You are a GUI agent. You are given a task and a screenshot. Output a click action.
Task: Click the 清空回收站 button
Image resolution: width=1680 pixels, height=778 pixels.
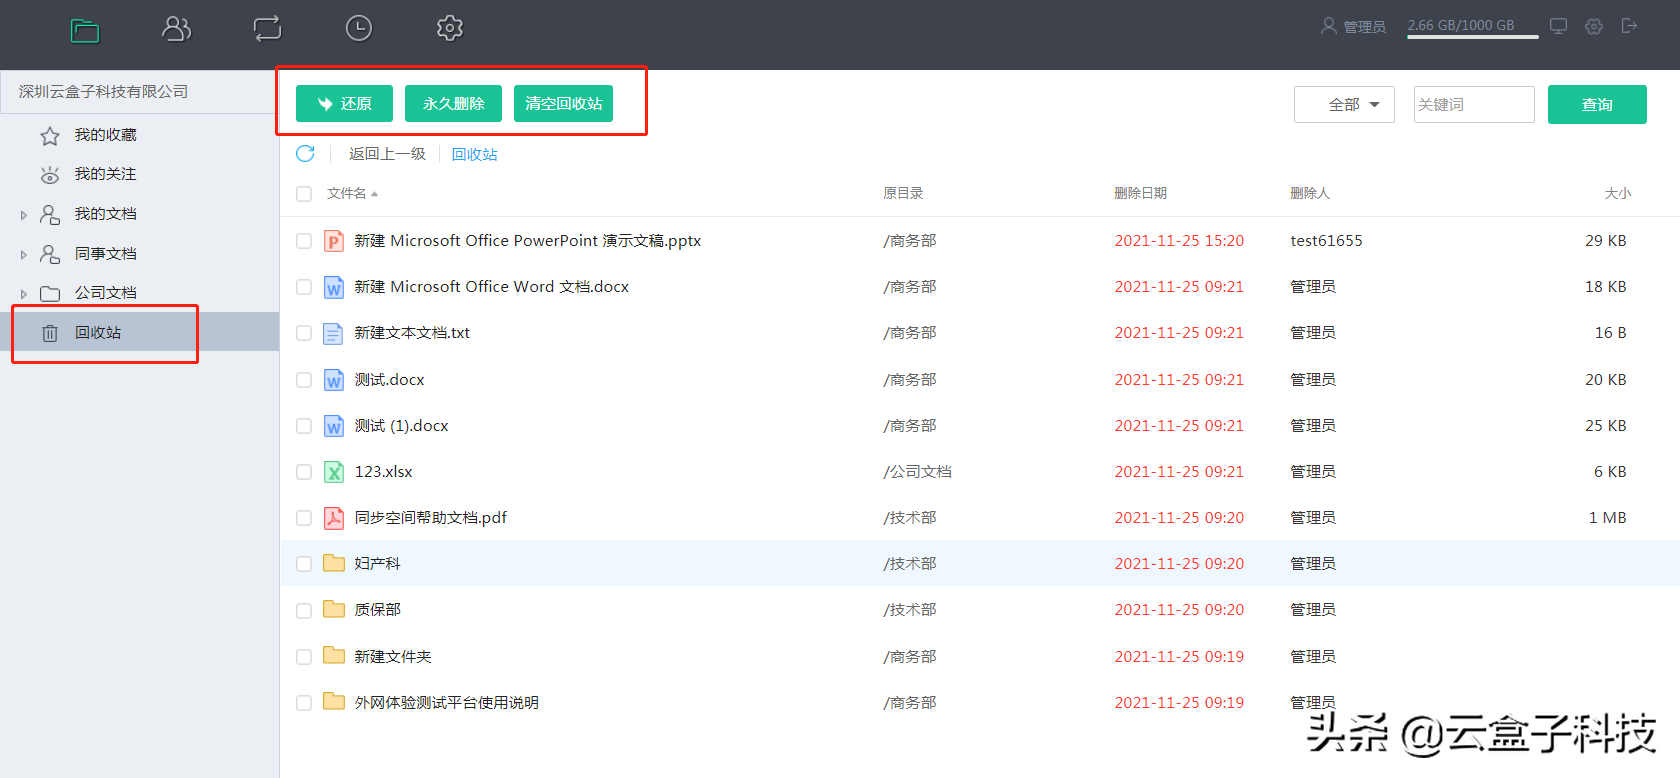click(x=563, y=104)
